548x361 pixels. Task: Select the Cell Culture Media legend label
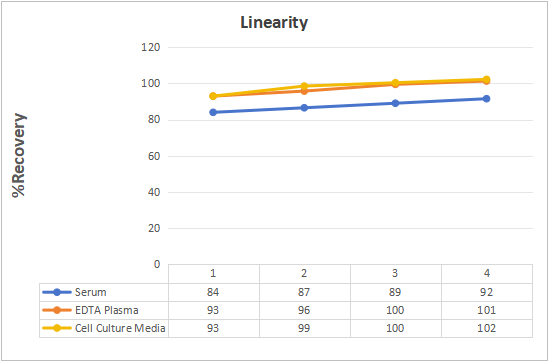[x=120, y=328]
